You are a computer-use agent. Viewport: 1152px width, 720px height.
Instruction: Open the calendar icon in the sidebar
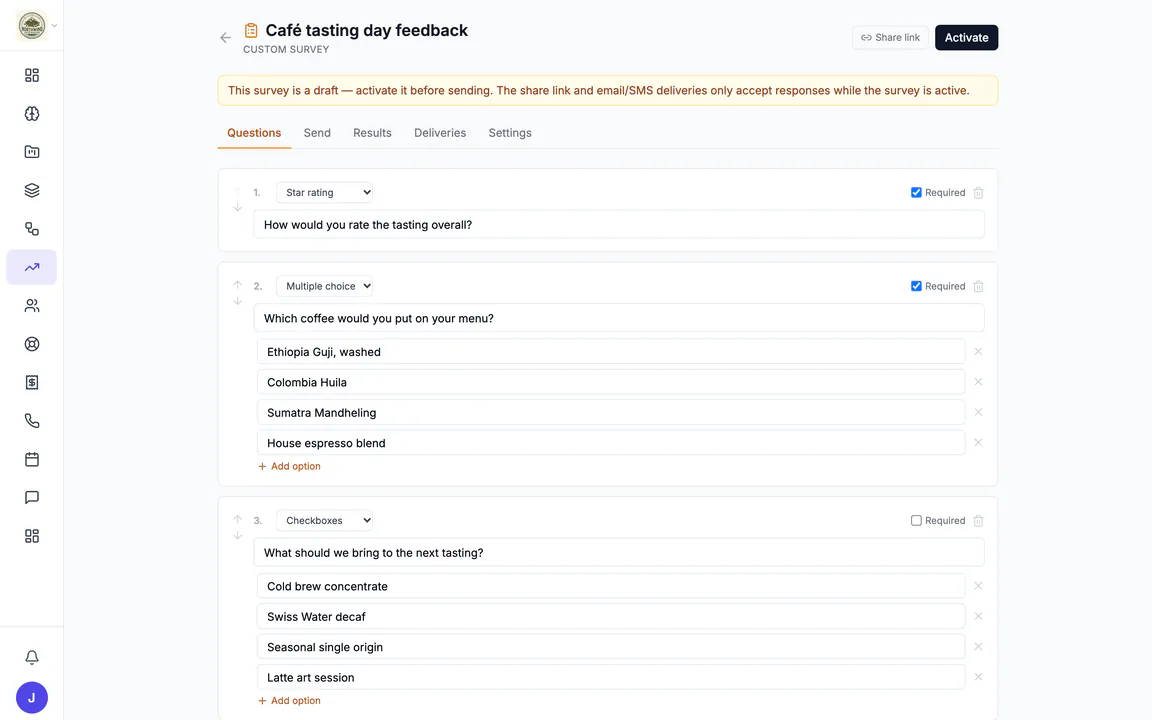coord(32,459)
